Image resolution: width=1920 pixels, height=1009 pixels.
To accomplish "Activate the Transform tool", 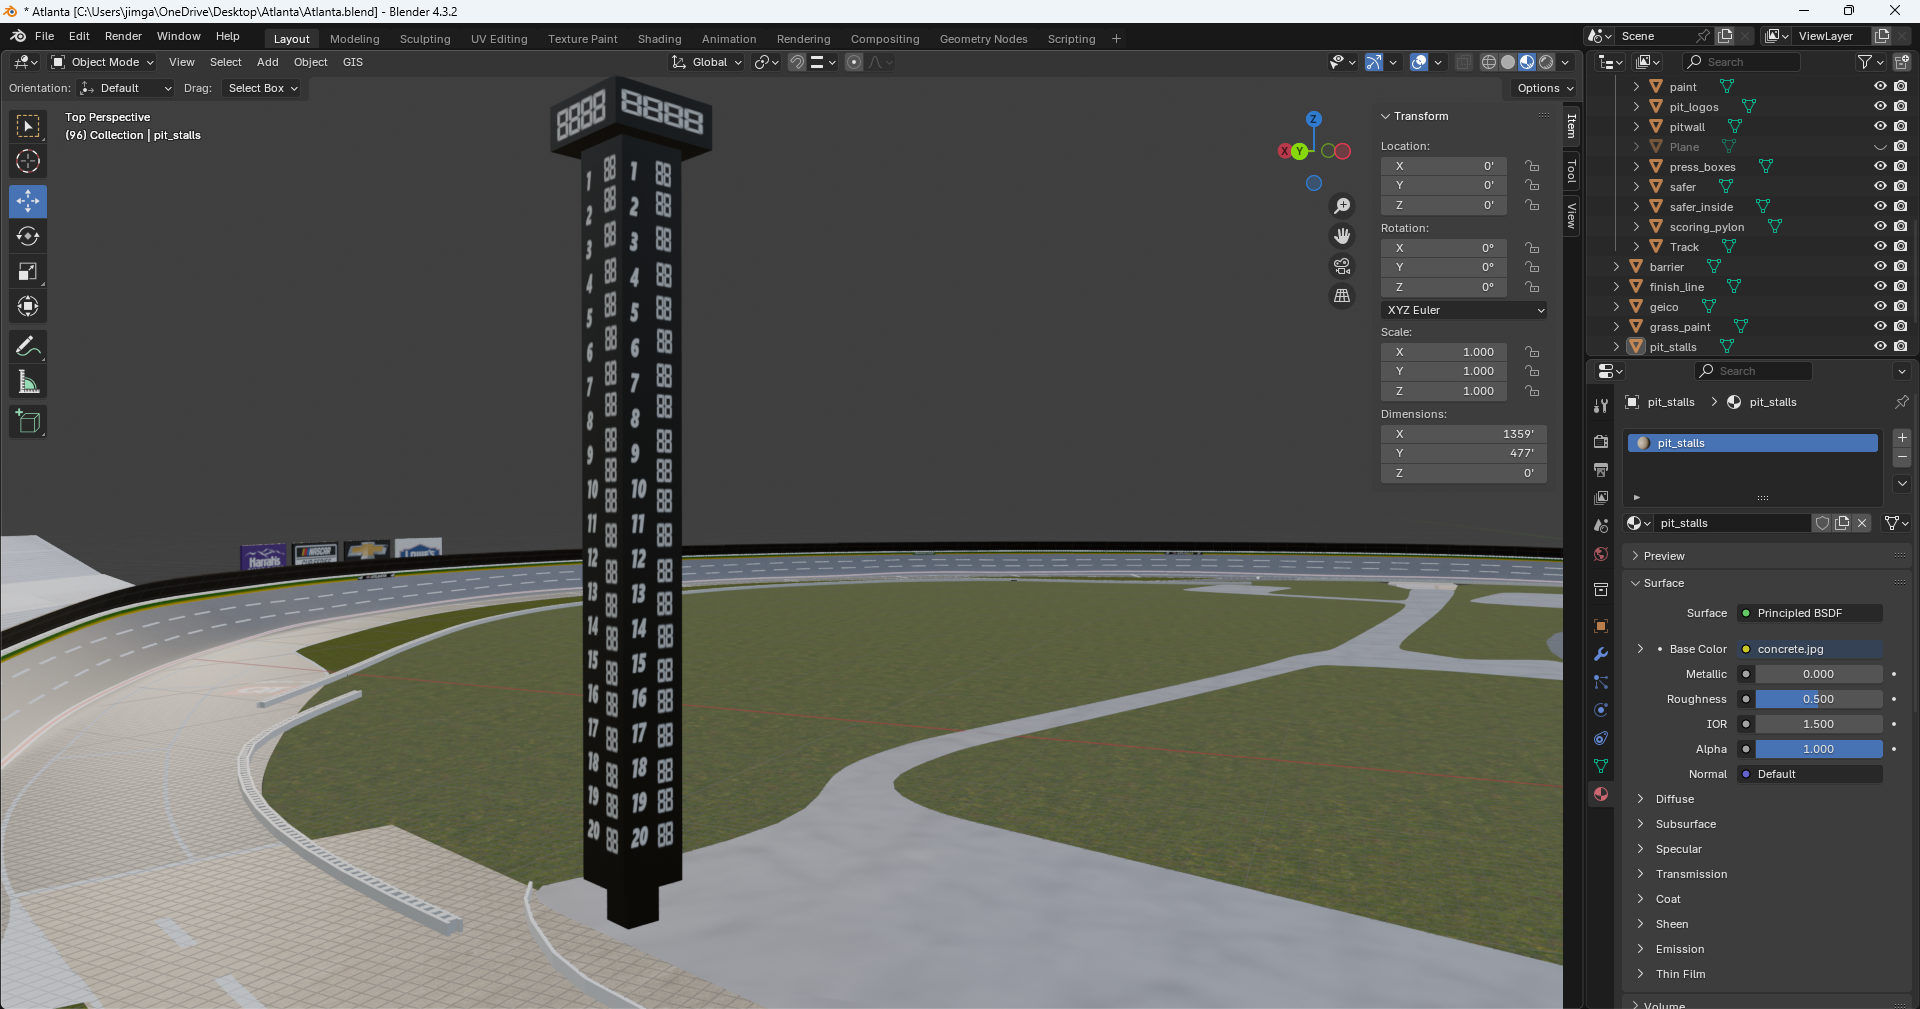I will click(28, 306).
